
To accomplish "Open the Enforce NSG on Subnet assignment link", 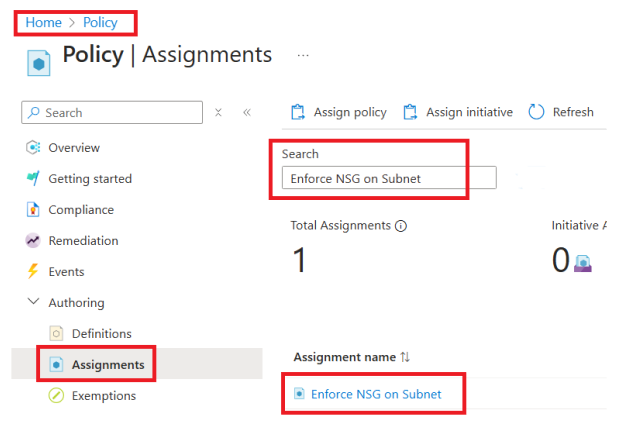I will (376, 395).
